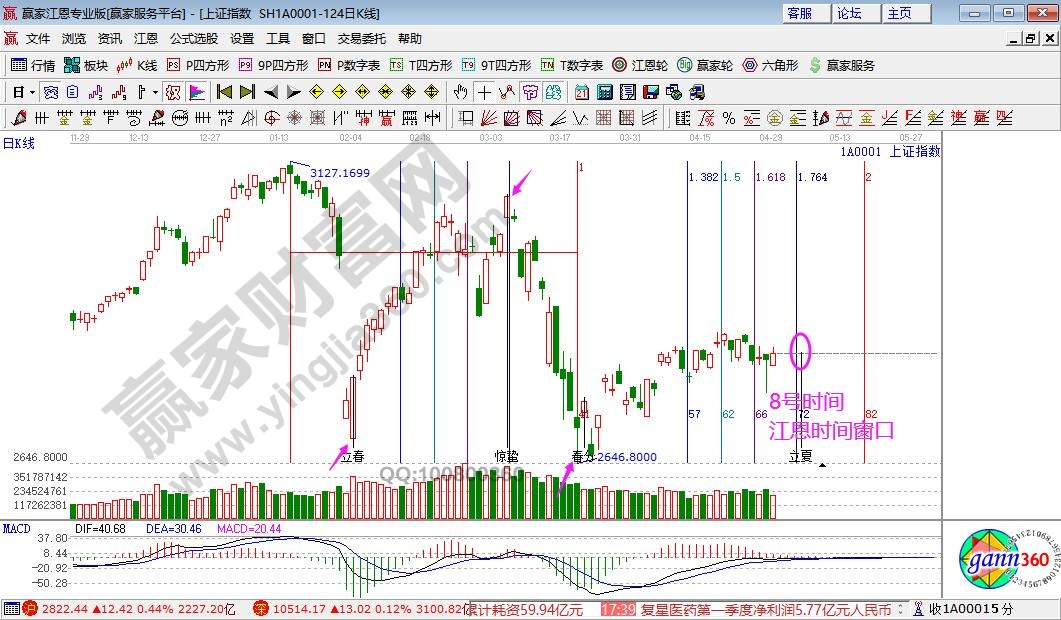The height and width of the screenshot is (620, 1061).
Task: Open the 交易委托 menu
Action: (361, 39)
